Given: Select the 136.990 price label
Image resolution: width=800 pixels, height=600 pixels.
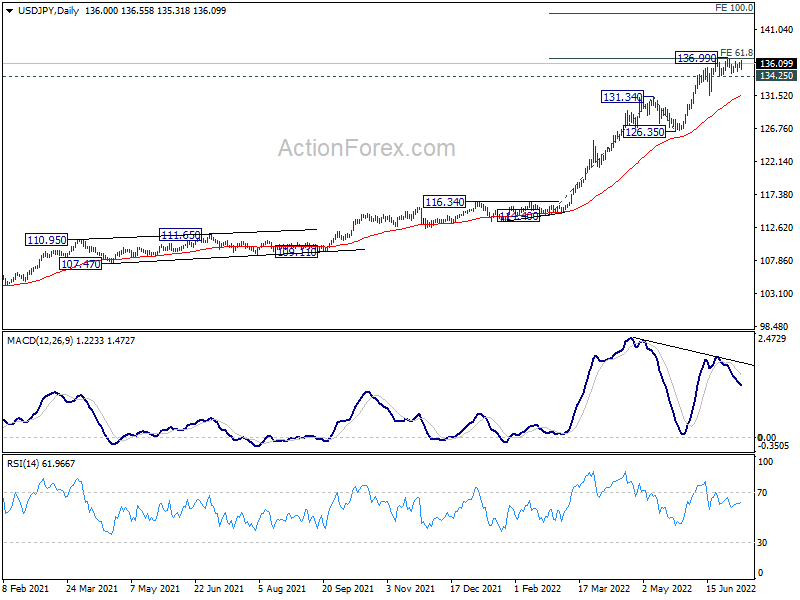Looking at the screenshot, I should [x=696, y=58].
